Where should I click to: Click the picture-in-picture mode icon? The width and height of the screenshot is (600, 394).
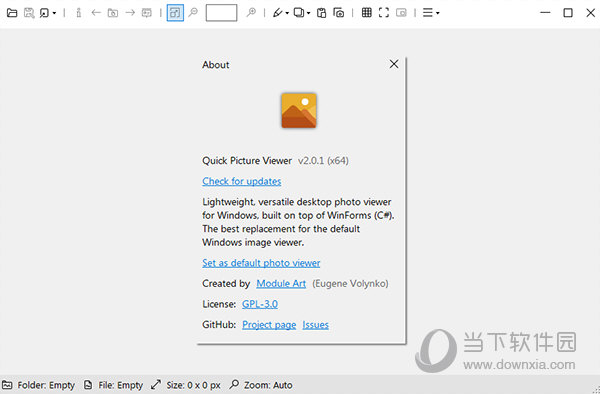(401, 13)
